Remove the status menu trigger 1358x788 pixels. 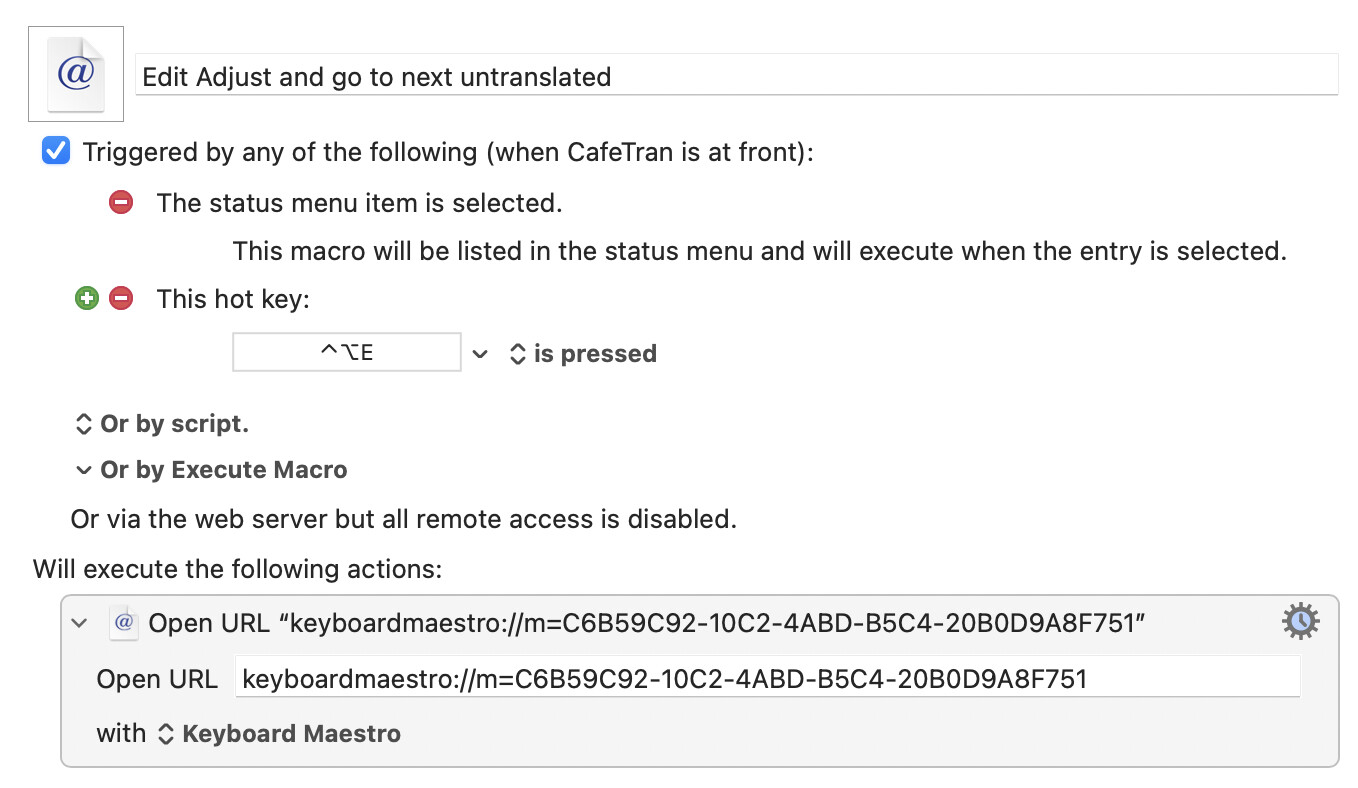(x=121, y=203)
